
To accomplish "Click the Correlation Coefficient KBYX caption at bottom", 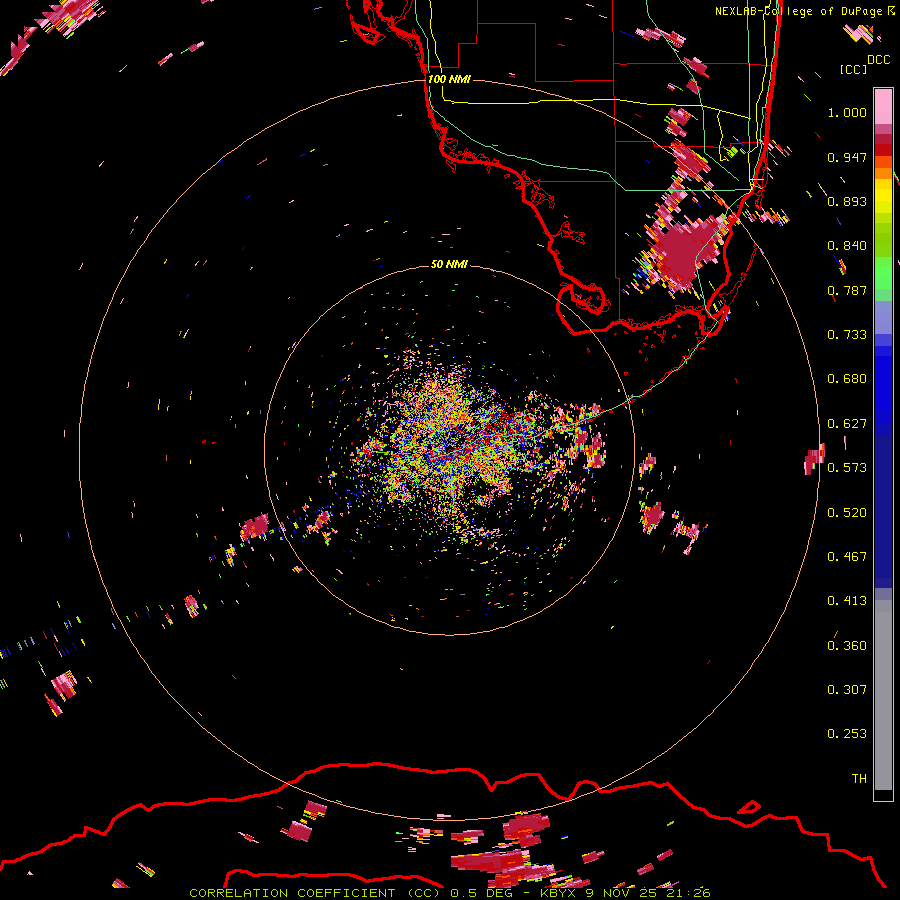I will click(x=450, y=893).
